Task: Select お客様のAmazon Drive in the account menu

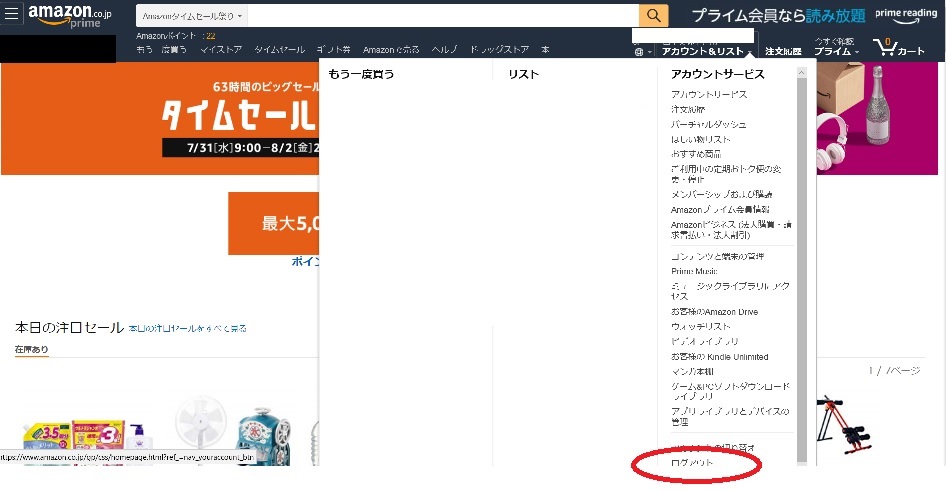Action: pos(714,311)
